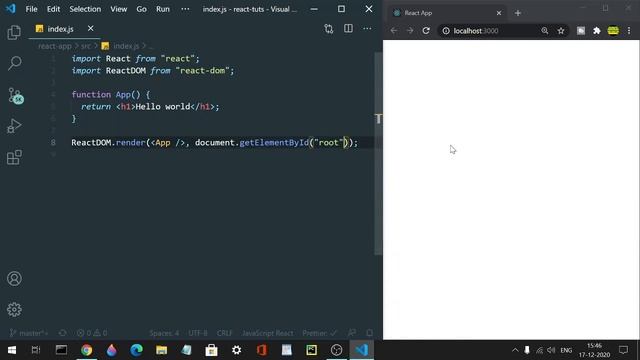Bookmark this page with the star icon
This screenshot has height=360, width=640.
[x=561, y=31]
